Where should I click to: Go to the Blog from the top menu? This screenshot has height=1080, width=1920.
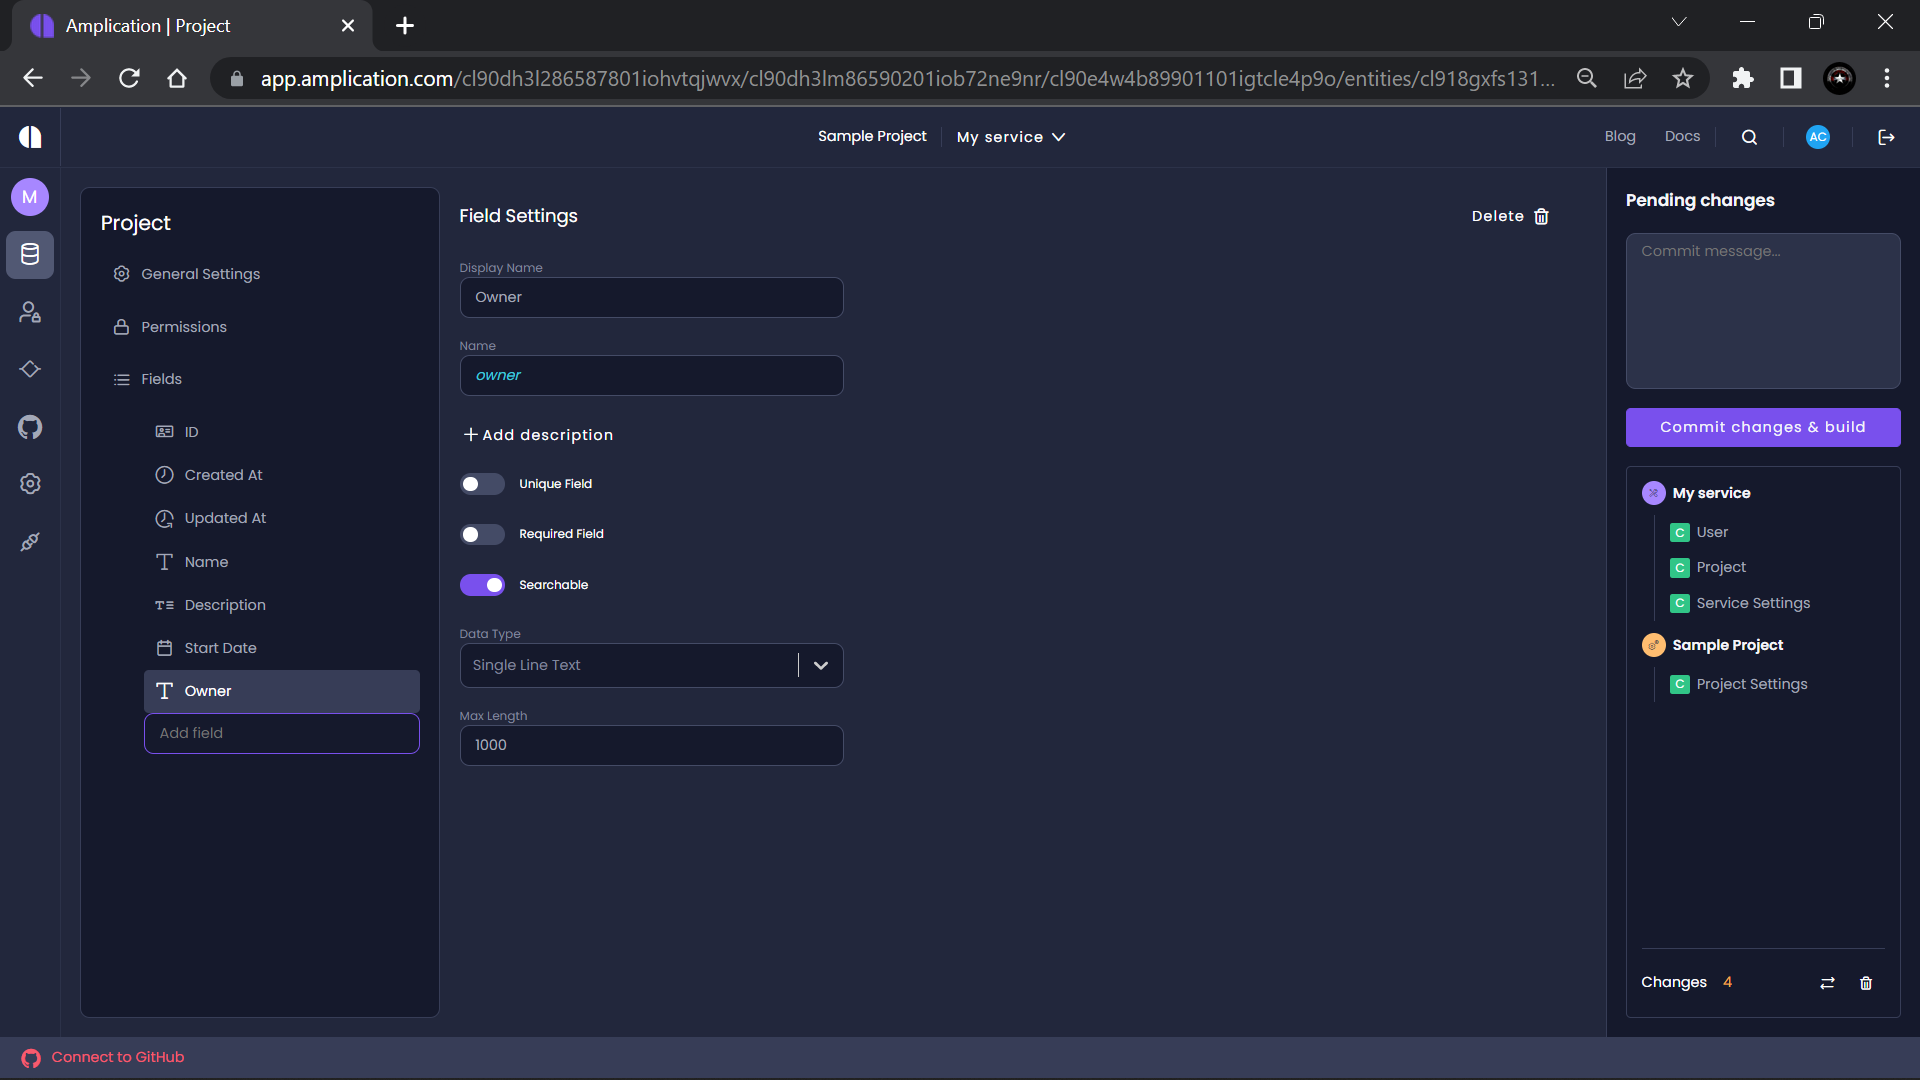[1620, 136]
